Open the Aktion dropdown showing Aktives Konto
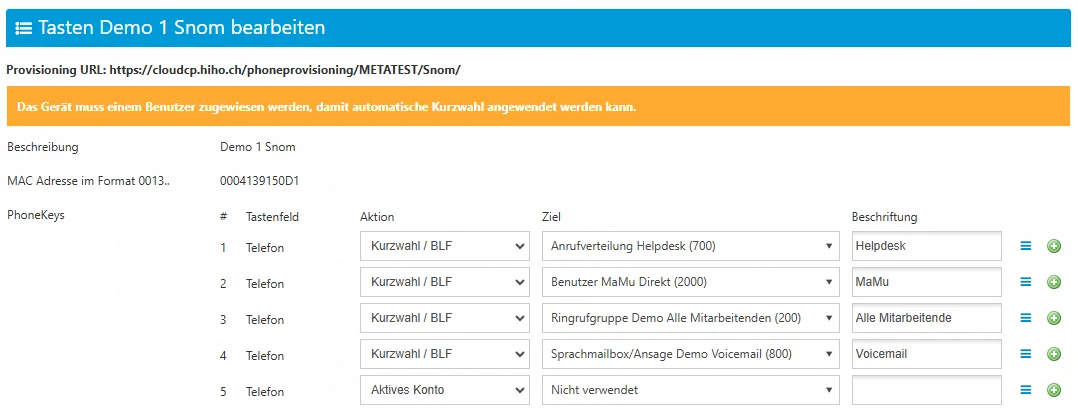The width and height of the screenshot is (1078, 409). click(445, 390)
